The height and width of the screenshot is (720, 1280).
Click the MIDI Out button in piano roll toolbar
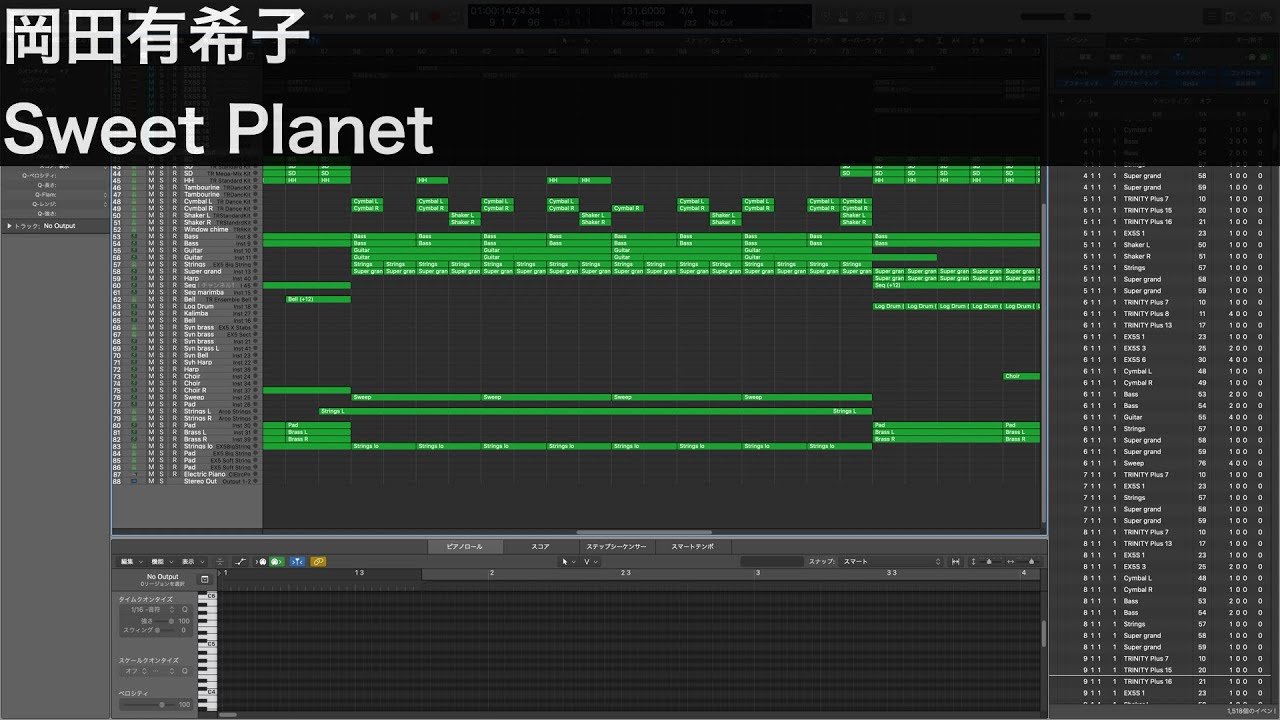277,562
